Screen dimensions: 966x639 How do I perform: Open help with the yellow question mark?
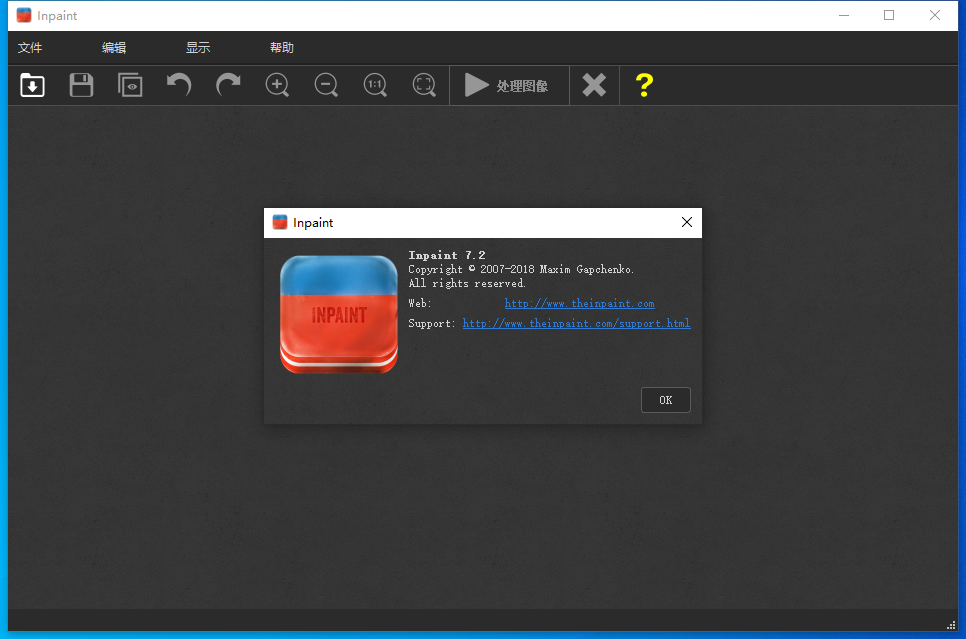[x=644, y=85]
